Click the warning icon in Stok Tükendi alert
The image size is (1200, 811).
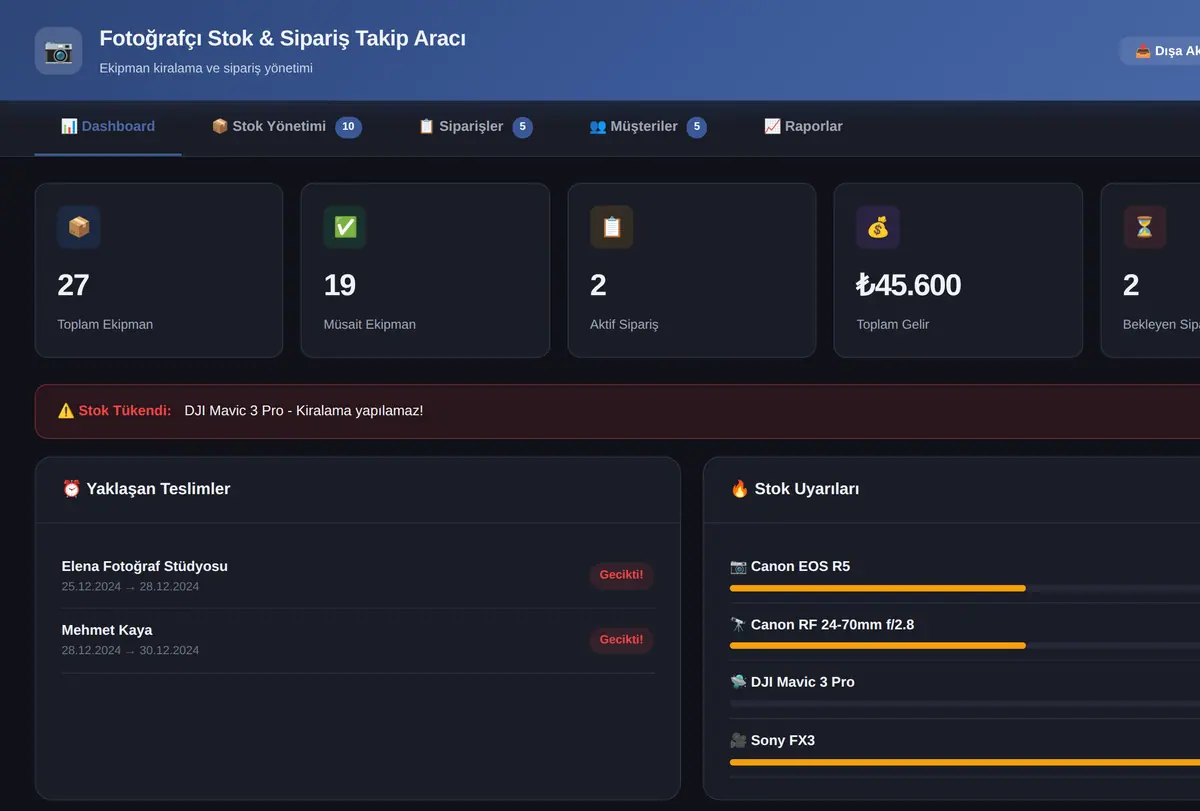[x=66, y=411]
